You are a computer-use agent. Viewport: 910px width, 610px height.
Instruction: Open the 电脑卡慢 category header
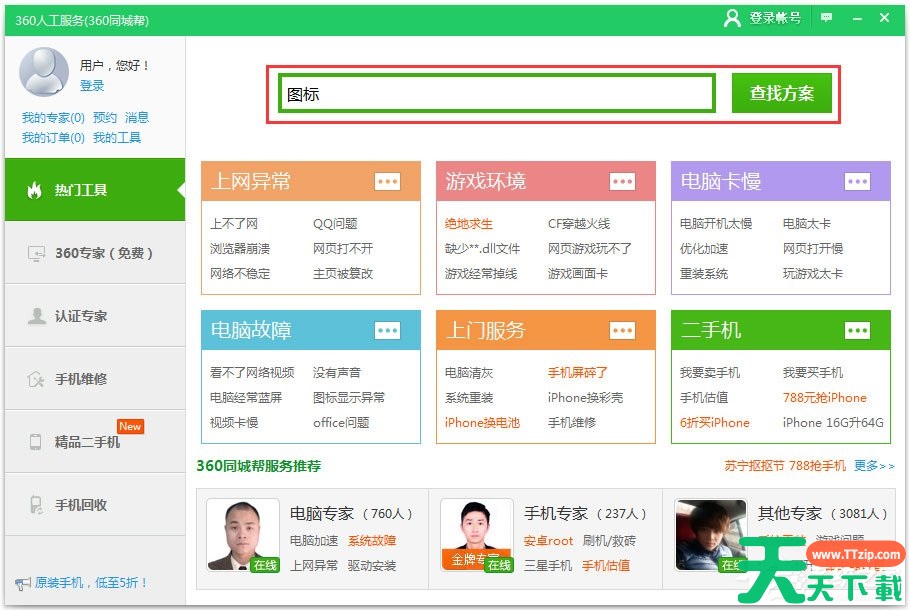pos(781,182)
